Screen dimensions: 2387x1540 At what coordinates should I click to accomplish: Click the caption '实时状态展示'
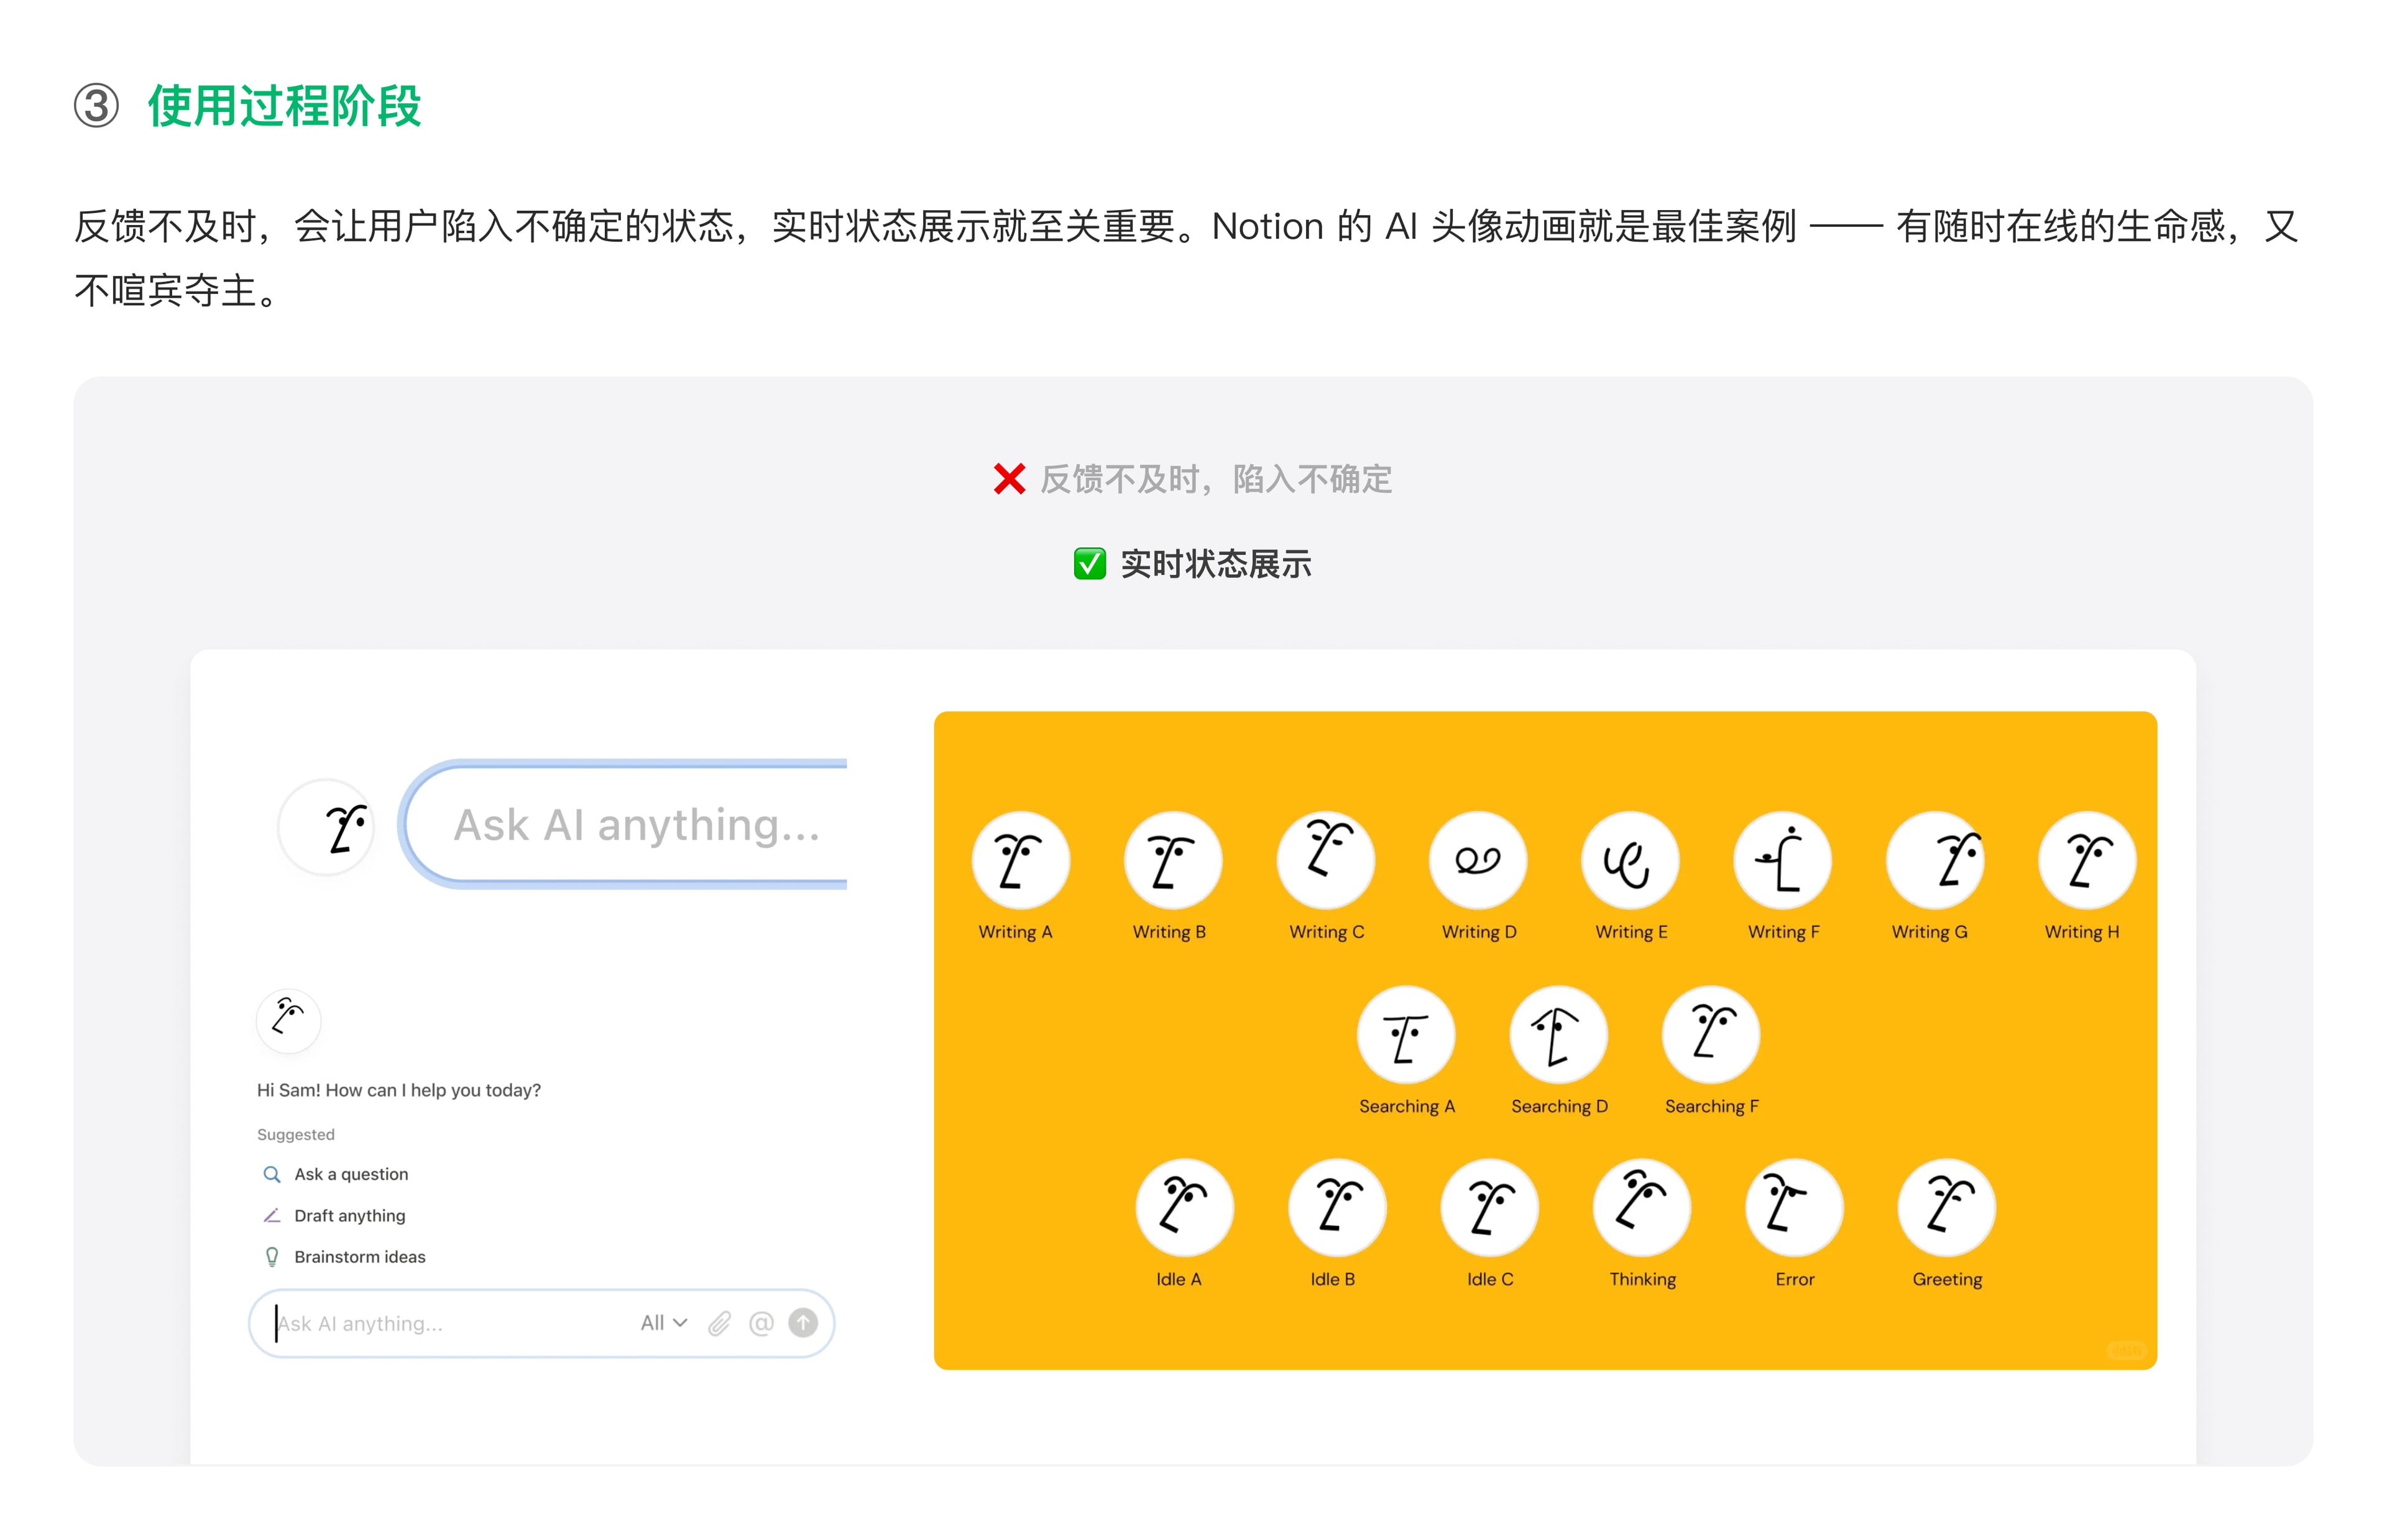(x=1215, y=564)
